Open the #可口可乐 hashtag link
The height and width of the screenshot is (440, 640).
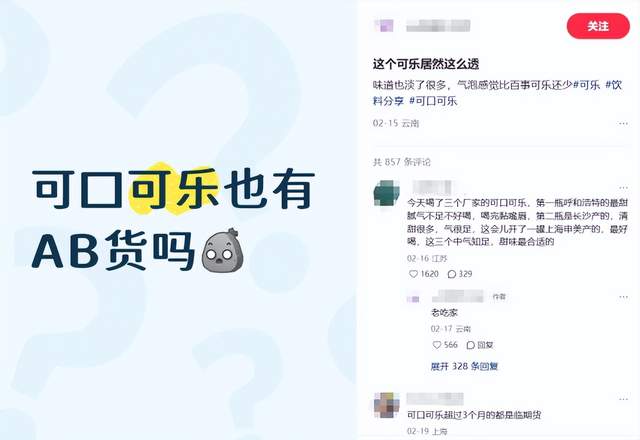pyautogui.click(x=433, y=101)
